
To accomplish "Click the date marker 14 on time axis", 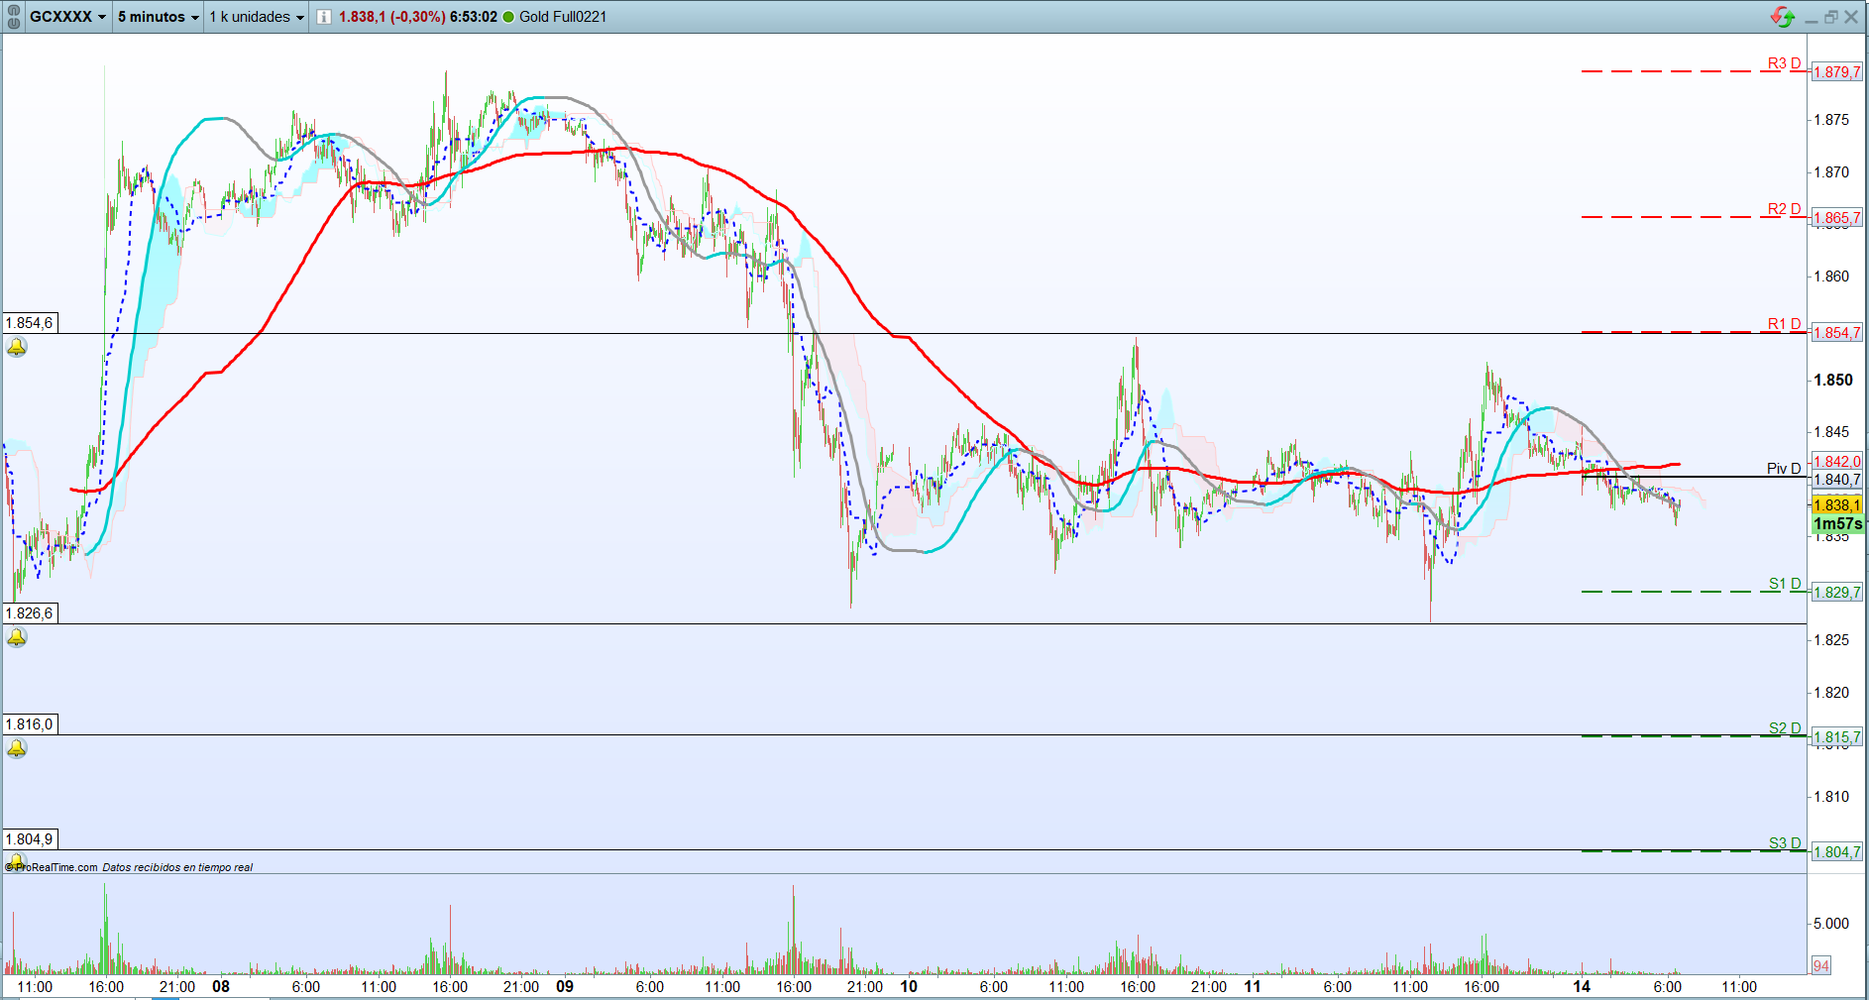I will click(1581, 986).
